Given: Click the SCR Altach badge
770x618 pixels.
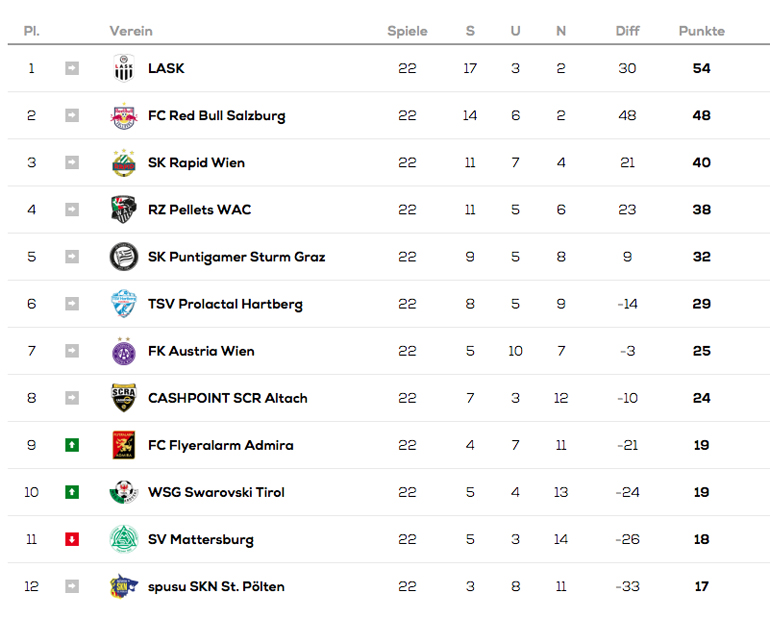Looking at the screenshot, I should [123, 398].
